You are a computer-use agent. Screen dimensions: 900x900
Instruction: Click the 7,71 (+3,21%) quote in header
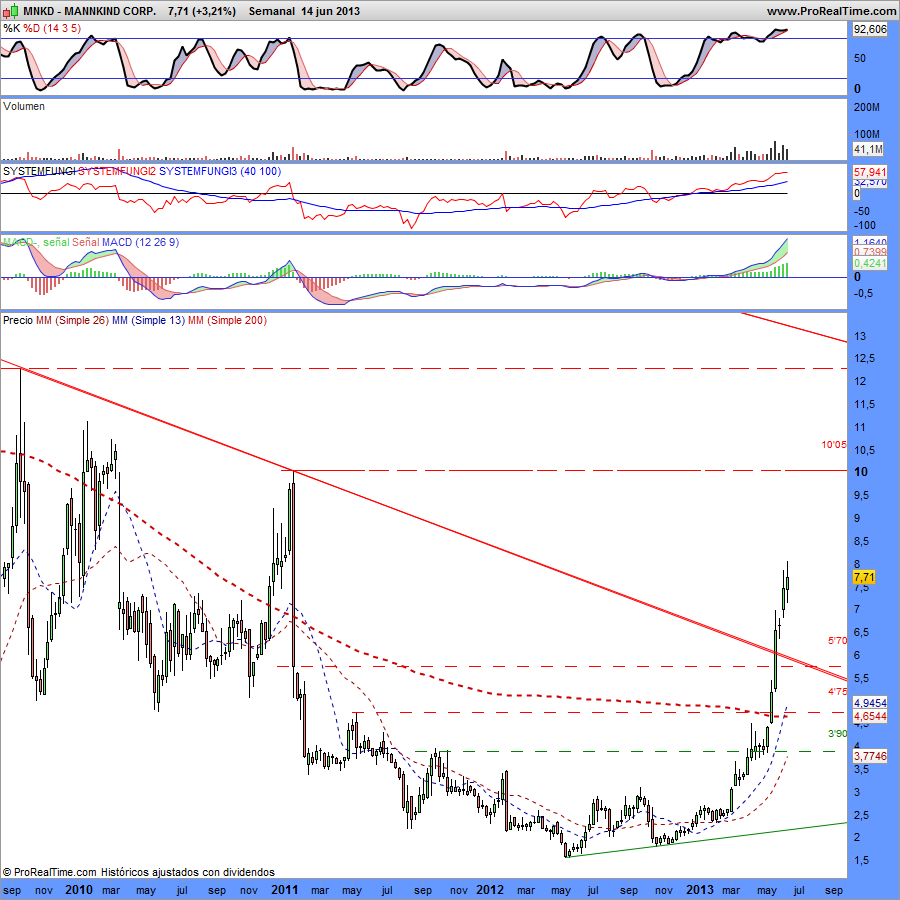pyautogui.click(x=201, y=11)
